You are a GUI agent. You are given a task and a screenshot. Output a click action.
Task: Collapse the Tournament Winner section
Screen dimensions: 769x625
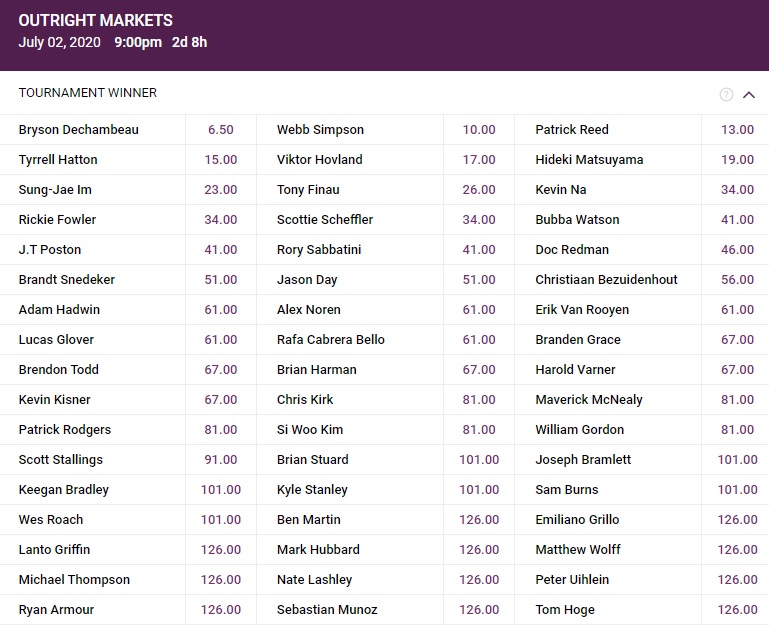pos(748,95)
